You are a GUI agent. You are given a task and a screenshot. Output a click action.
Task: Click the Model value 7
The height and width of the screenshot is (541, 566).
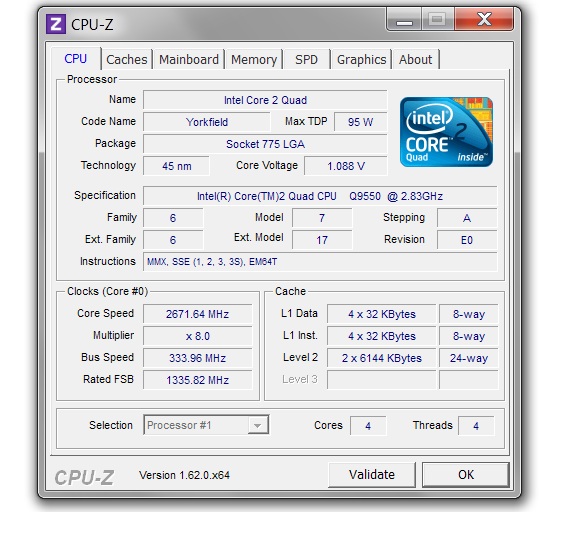pos(322,218)
